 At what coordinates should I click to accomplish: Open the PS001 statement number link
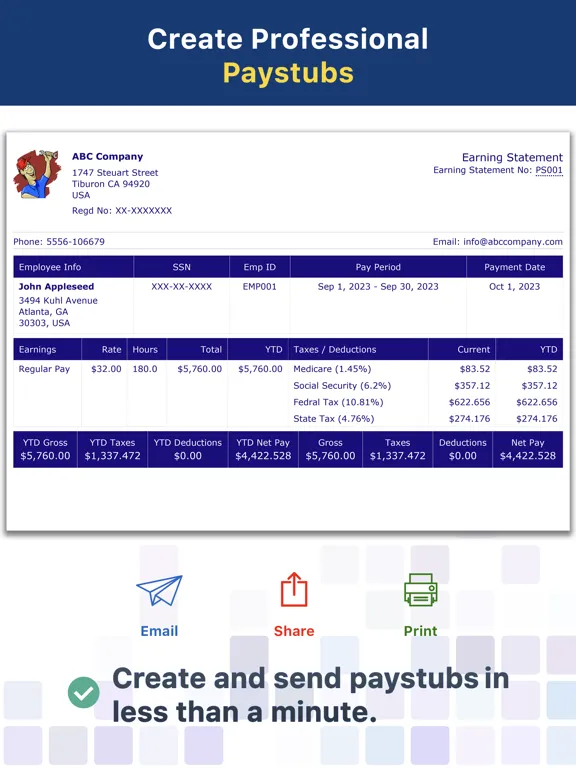pyautogui.click(x=549, y=170)
